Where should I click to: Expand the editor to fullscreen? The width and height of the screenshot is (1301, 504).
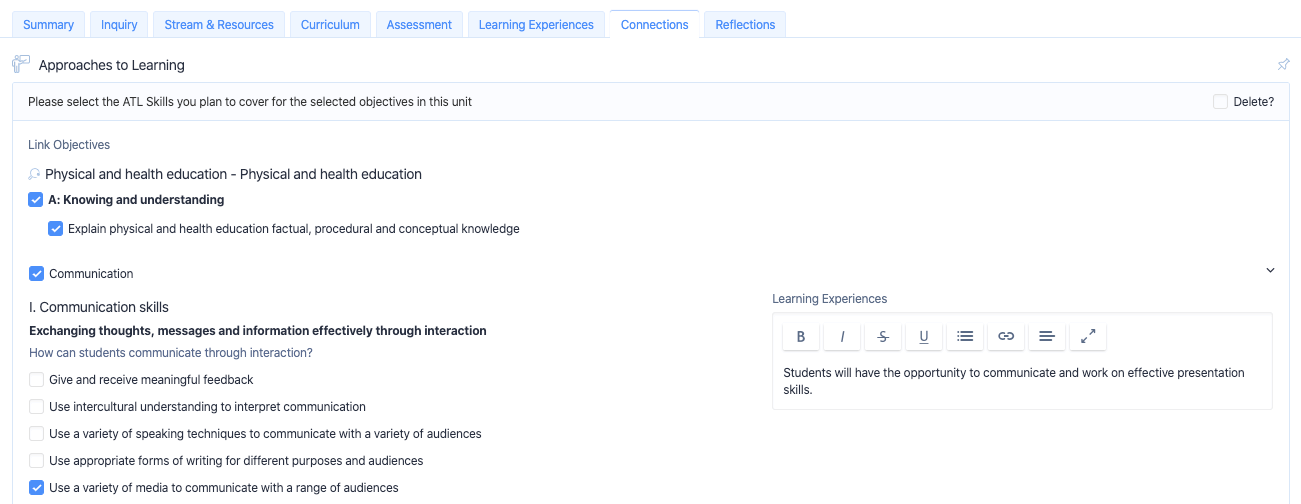click(x=1088, y=337)
